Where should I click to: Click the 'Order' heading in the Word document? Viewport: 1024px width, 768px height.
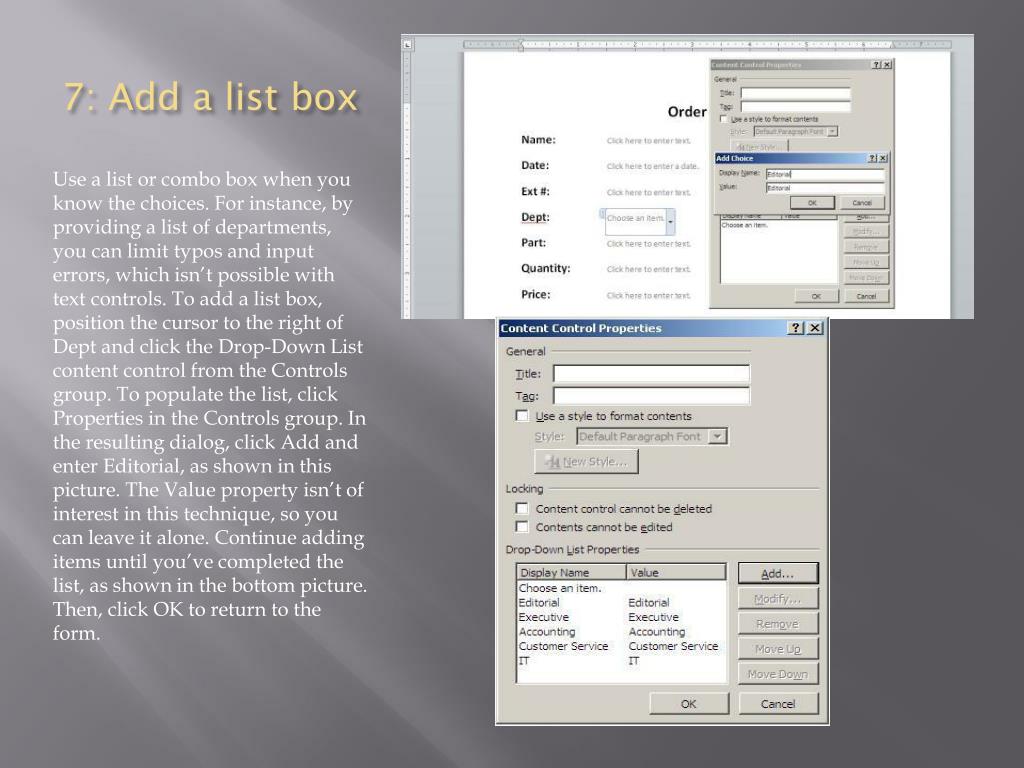pos(686,112)
